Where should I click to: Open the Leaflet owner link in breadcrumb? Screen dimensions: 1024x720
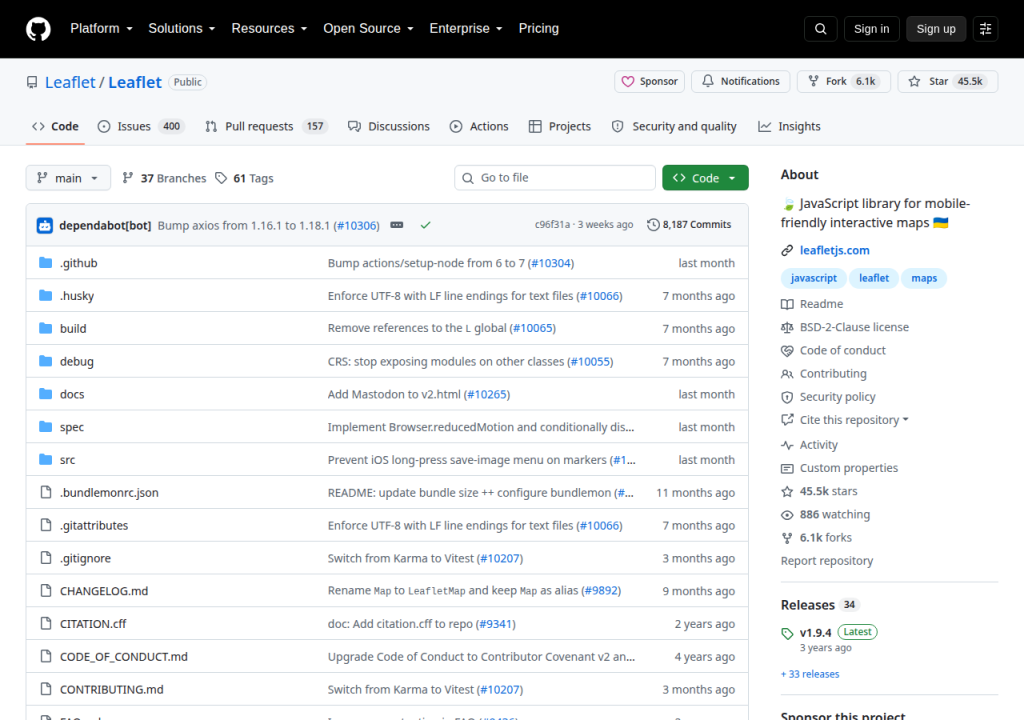70,82
